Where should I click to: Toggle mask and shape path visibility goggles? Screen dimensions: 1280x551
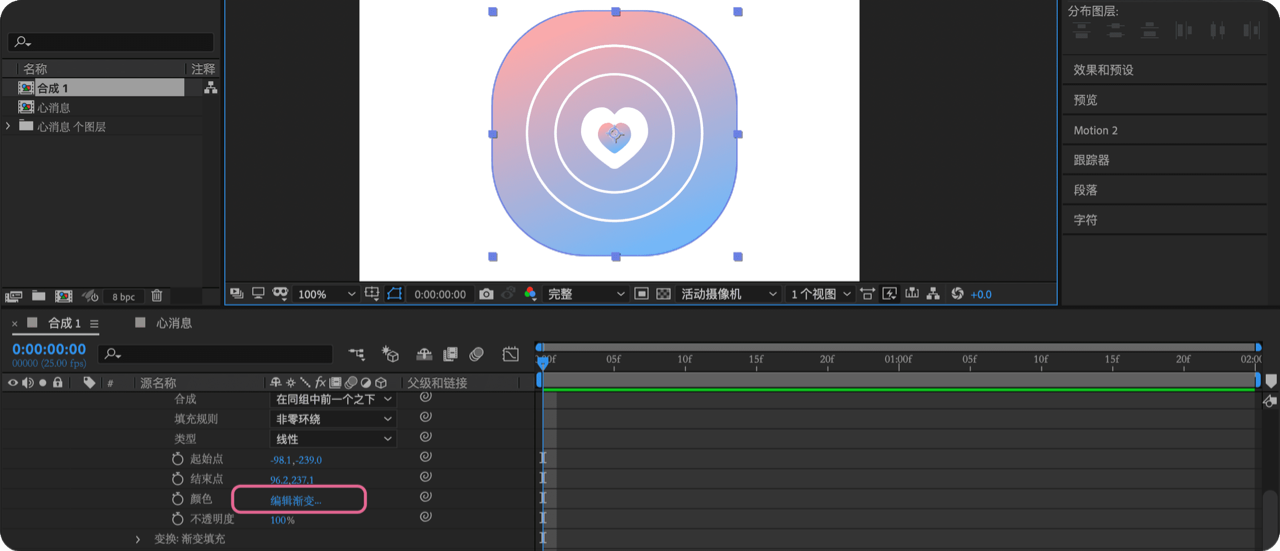click(x=280, y=294)
